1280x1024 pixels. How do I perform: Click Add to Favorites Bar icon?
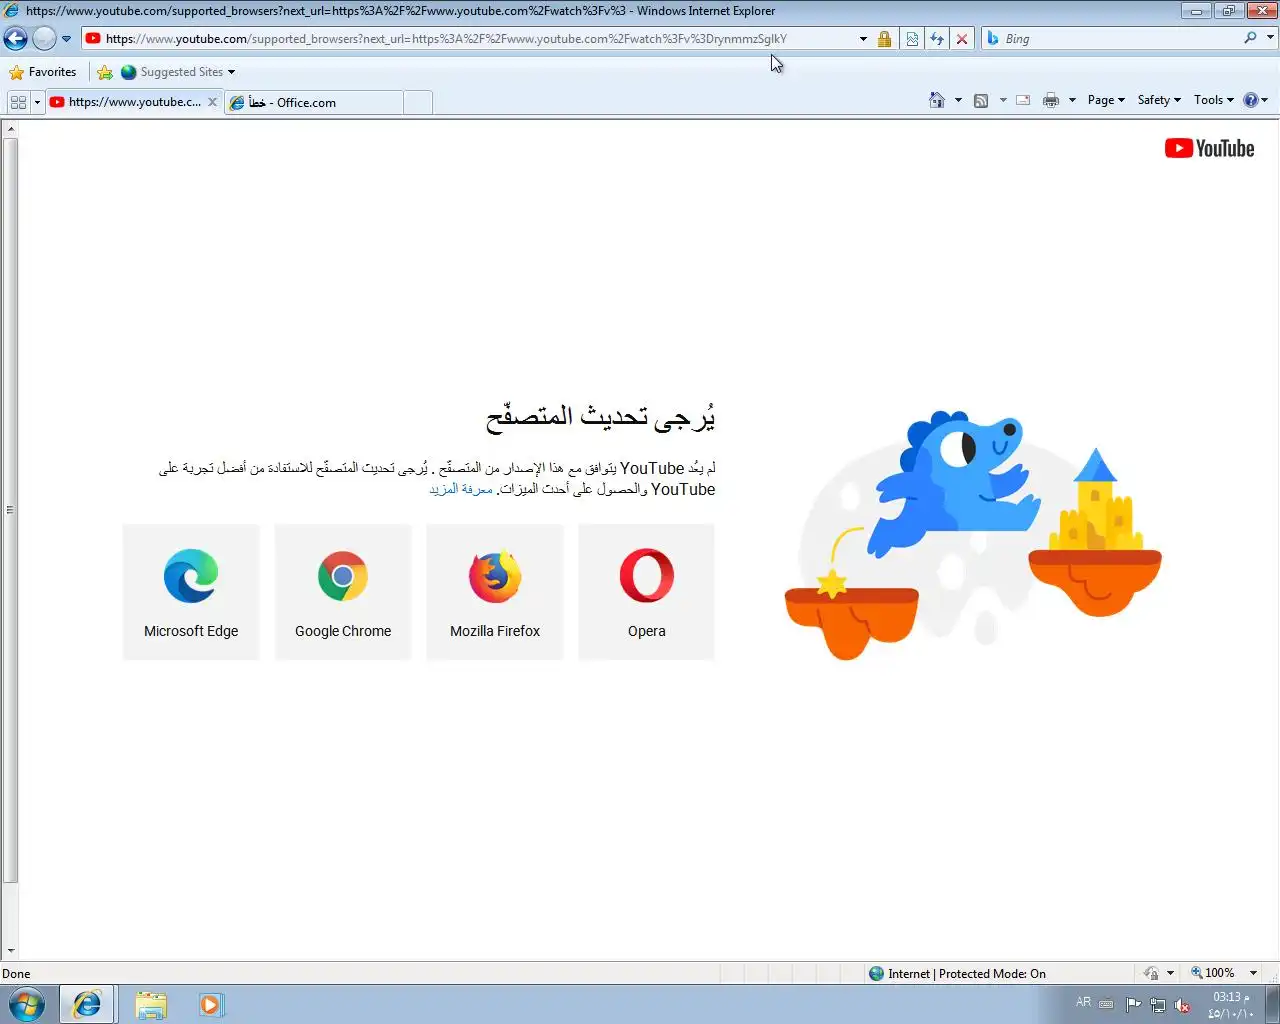tap(105, 72)
